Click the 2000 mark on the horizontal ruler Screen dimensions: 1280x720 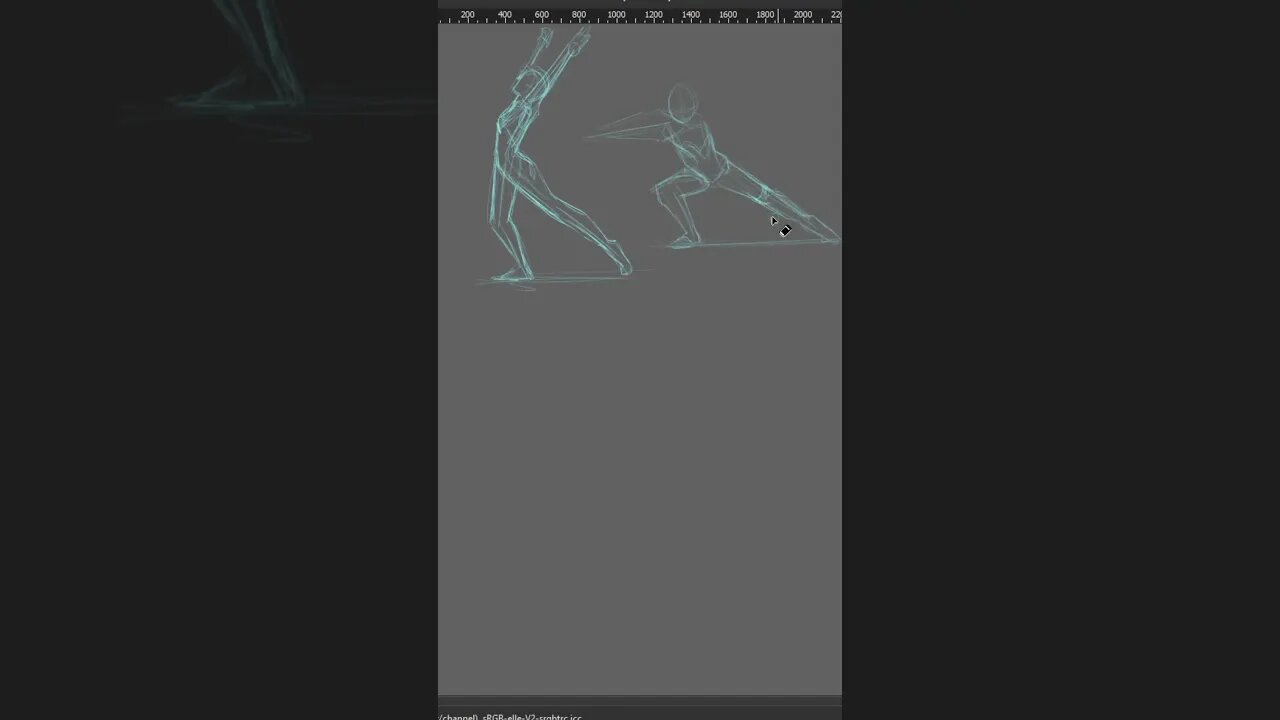[803, 15]
